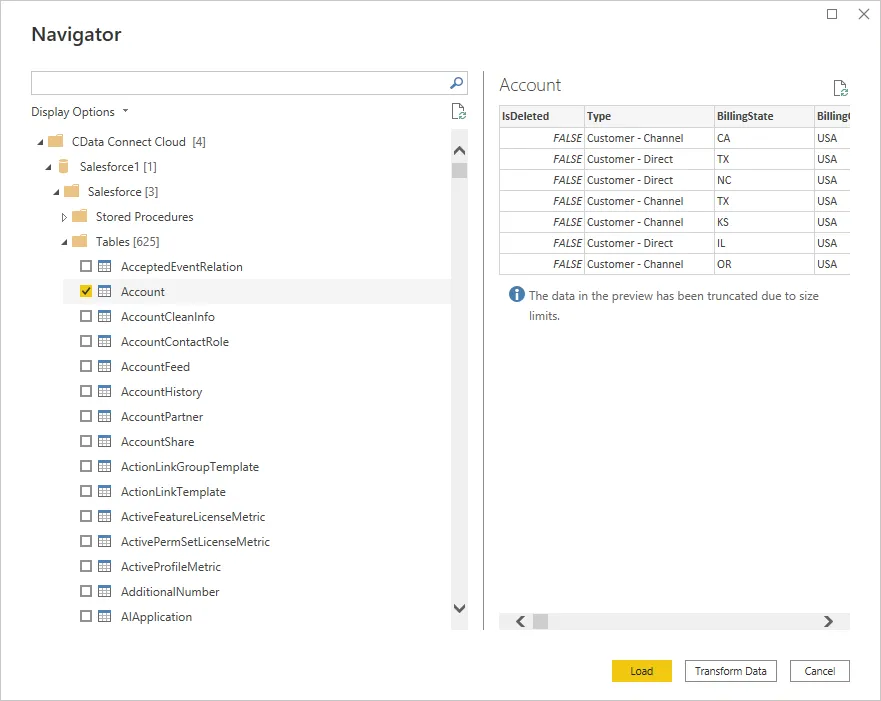
Task: Select the AIApplication checkbox
Action: (86, 616)
